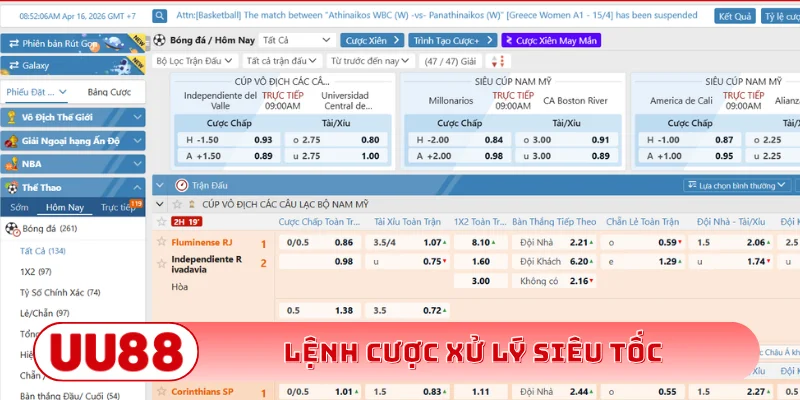Click the search magnifier icon
800x400 pixels.
[160, 16]
